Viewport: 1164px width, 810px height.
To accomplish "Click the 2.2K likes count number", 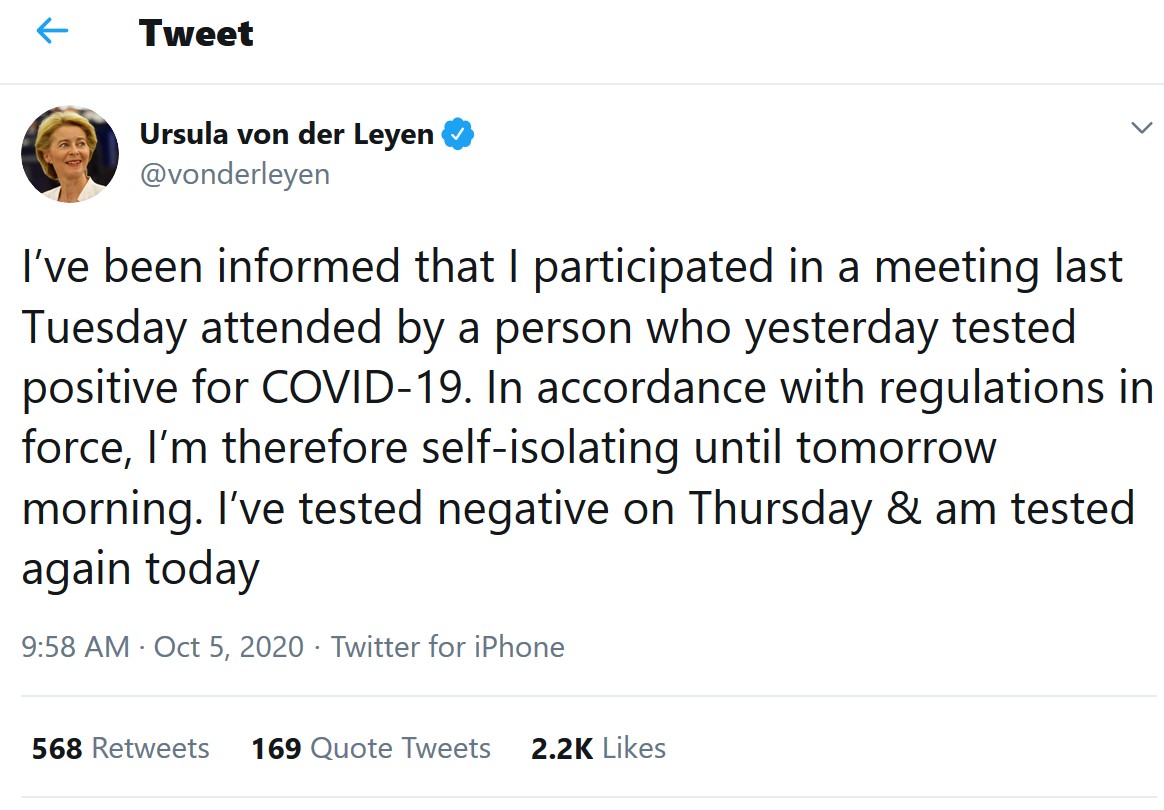I will coord(561,748).
